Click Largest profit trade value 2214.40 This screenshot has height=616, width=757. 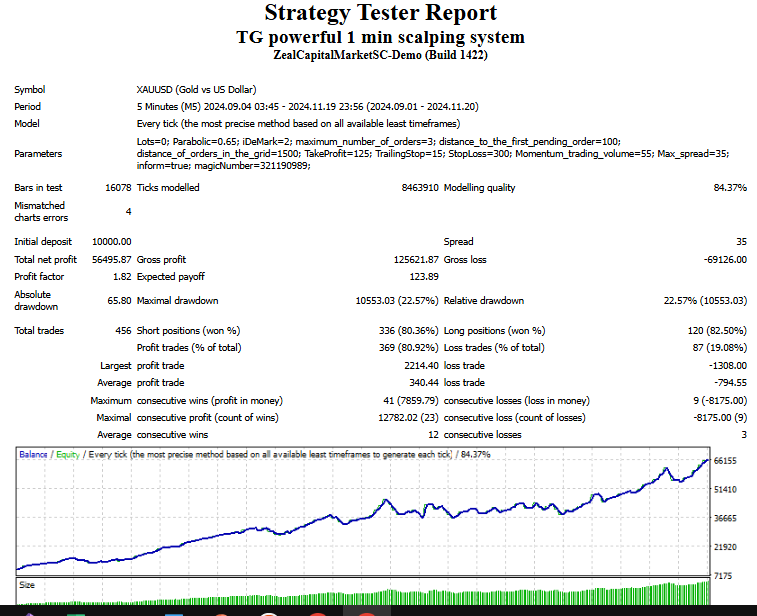421,366
